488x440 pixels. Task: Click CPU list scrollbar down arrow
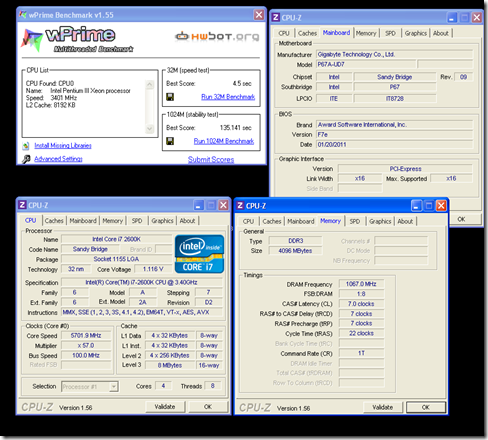tap(149, 128)
